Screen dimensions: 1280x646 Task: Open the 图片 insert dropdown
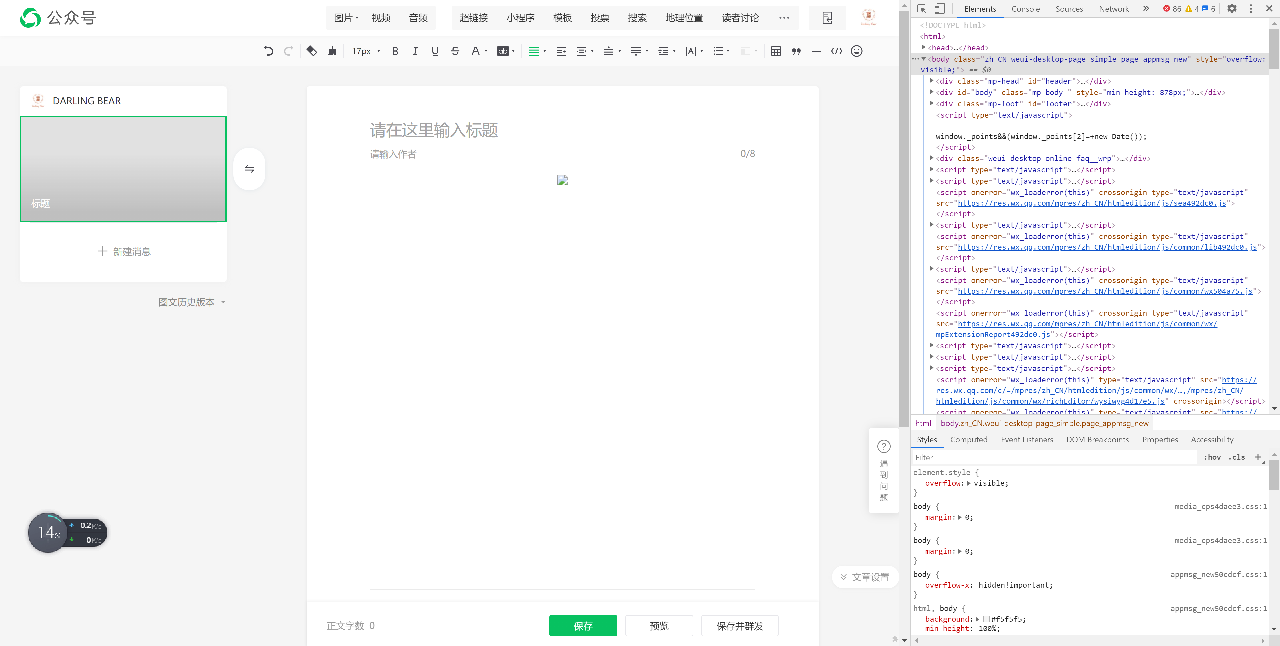(x=346, y=18)
